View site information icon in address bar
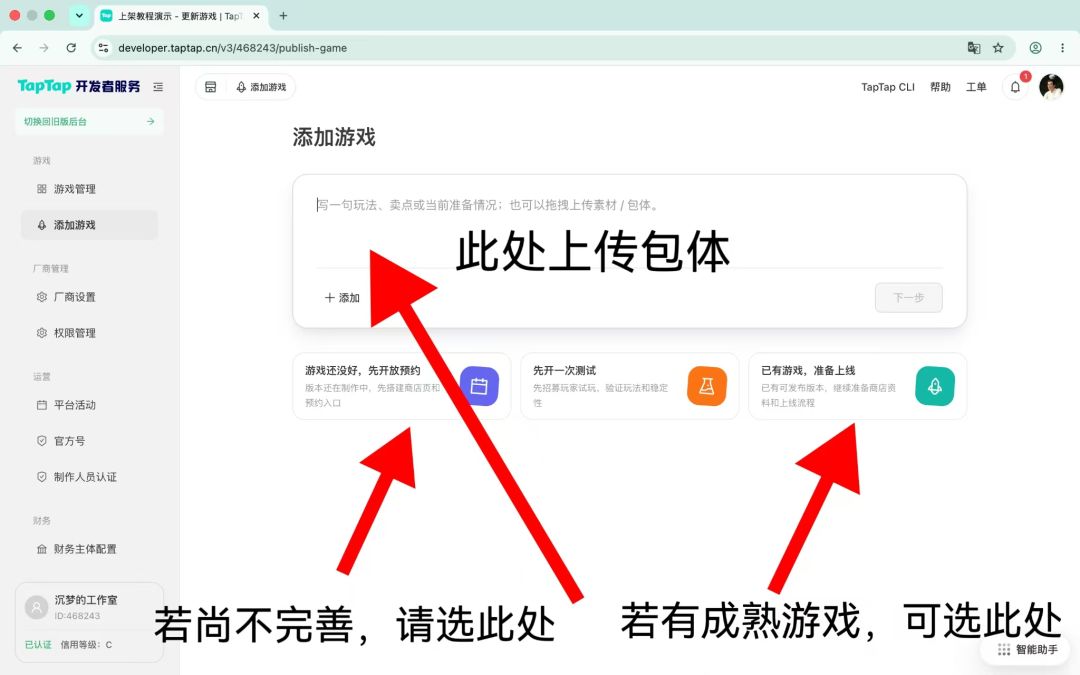This screenshot has width=1080, height=675. [x=103, y=48]
